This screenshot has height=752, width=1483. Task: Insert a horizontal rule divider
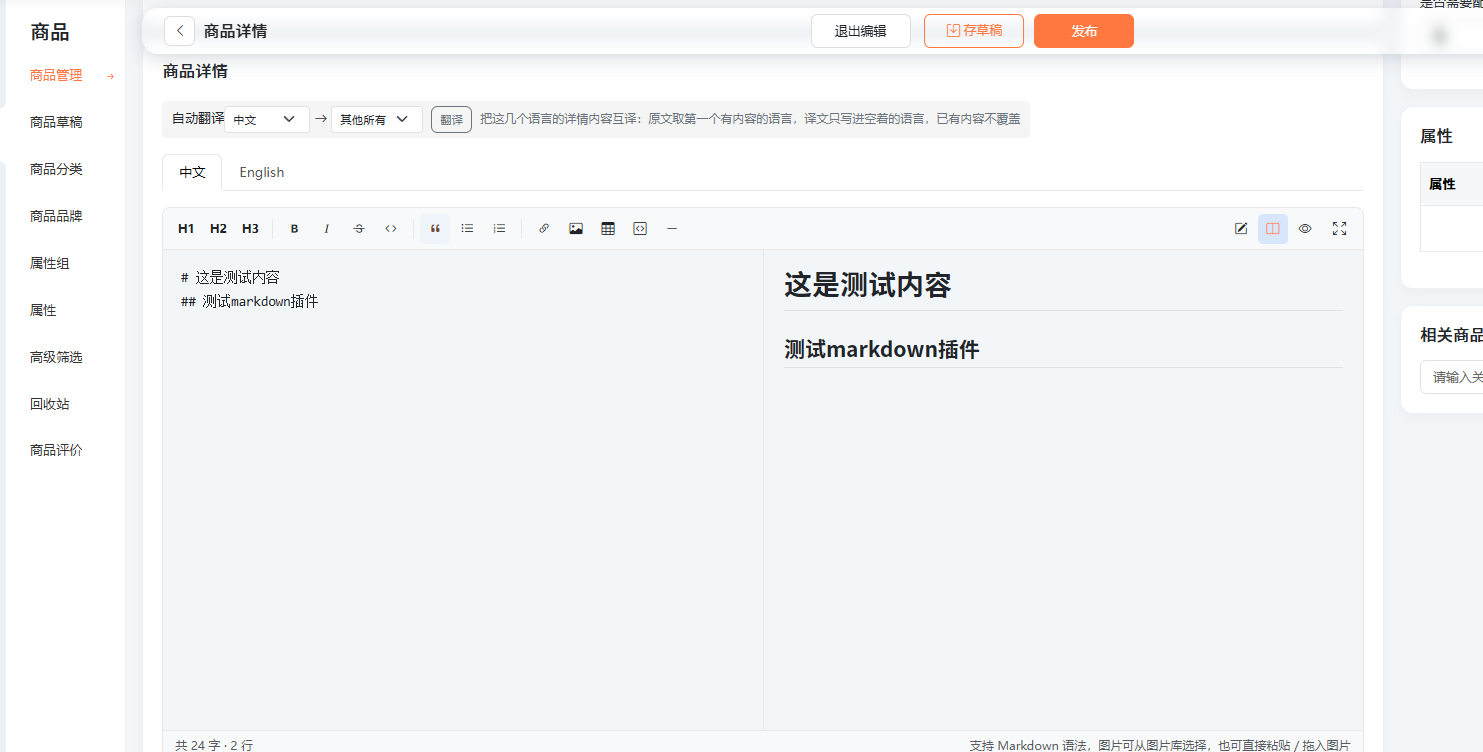point(672,229)
